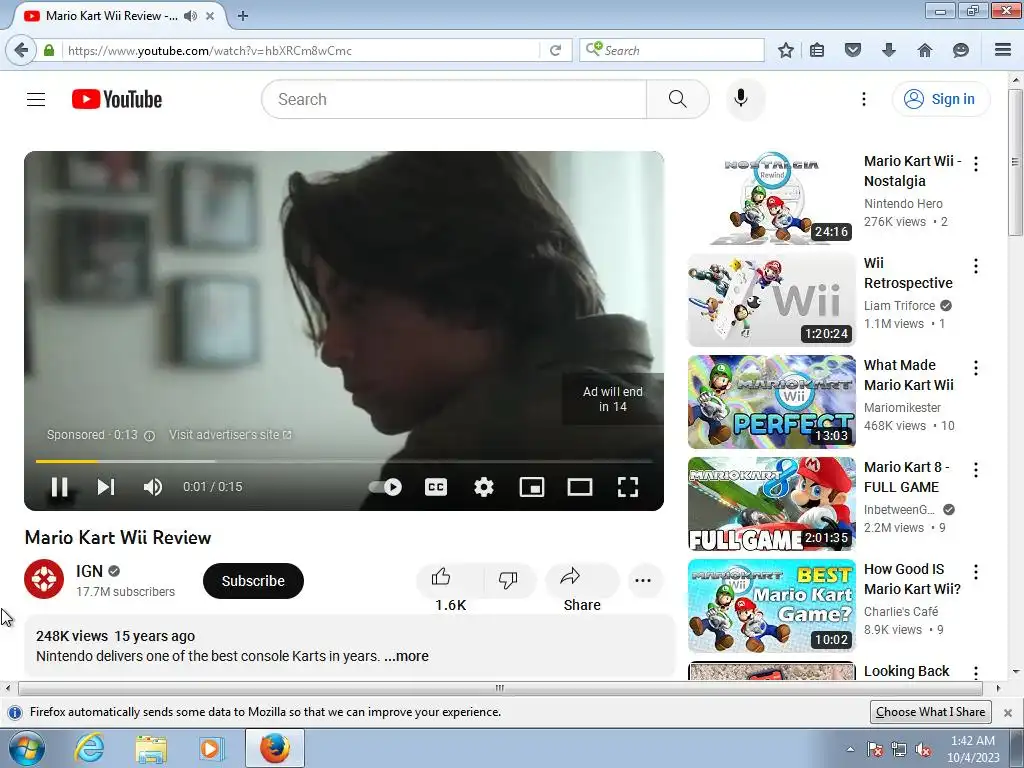This screenshot has height=768, width=1024.
Task: Click the site security padlock icon
Action: click(x=48, y=50)
